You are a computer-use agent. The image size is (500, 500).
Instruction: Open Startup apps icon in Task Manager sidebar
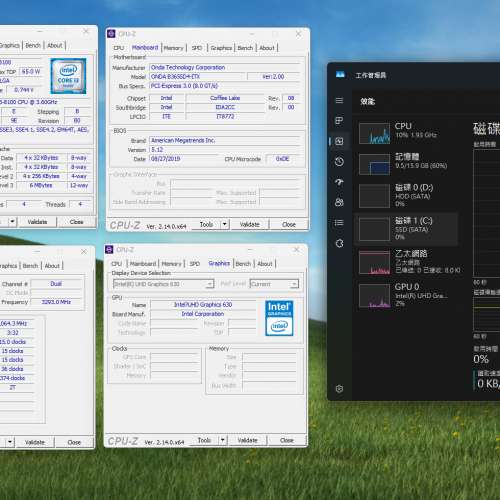pyautogui.click(x=339, y=182)
